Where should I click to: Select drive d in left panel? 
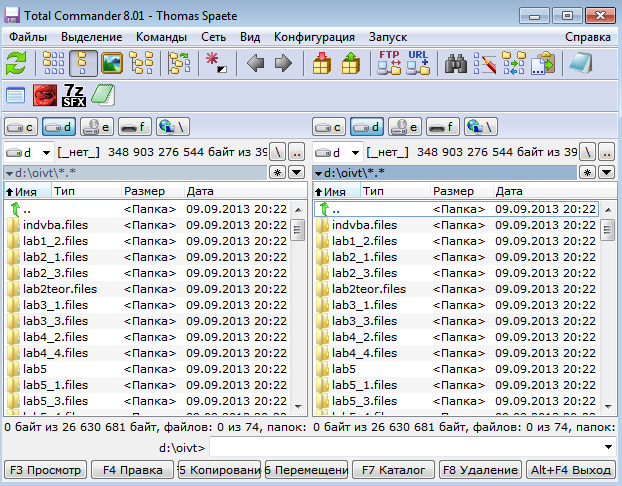[59, 127]
